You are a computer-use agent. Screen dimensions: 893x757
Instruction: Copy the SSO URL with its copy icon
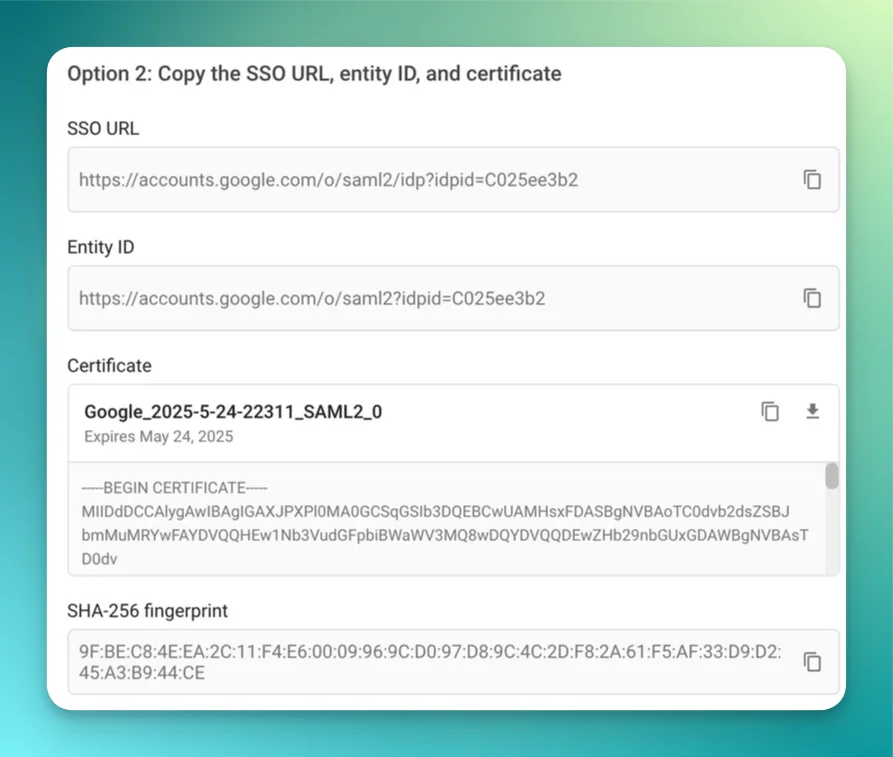tap(812, 179)
